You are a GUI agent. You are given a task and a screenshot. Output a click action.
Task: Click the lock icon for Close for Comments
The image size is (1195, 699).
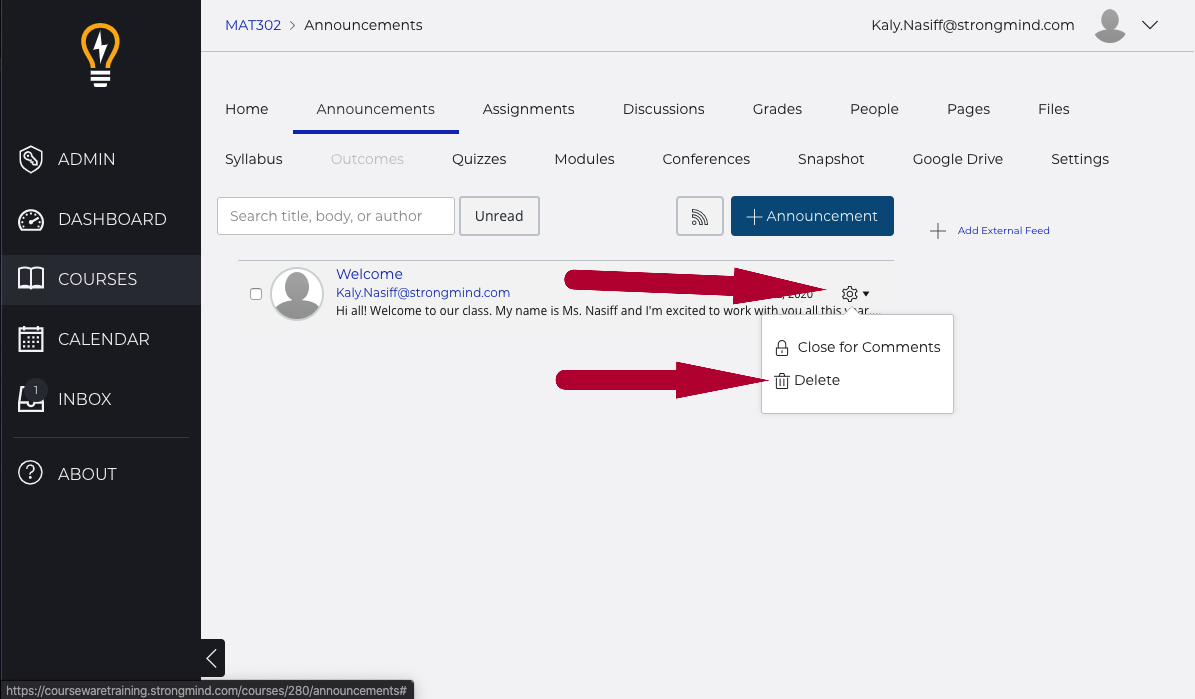coord(782,348)
